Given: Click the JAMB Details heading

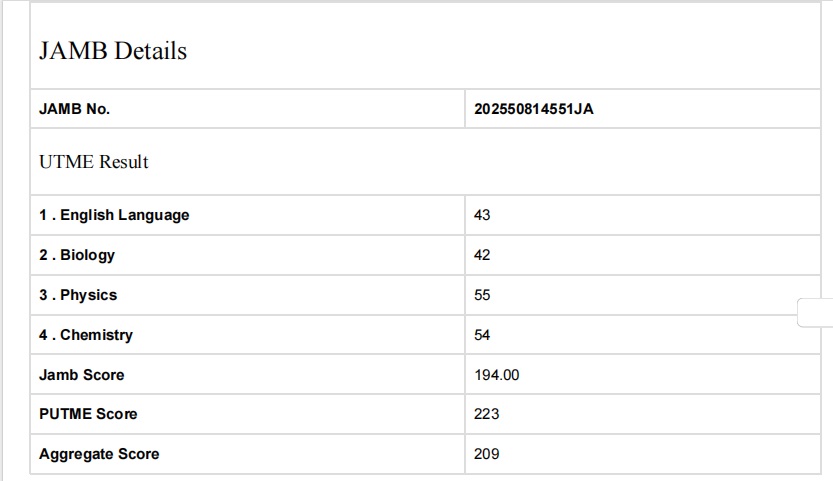Looking at the screenshot, I should (x=113, y=51).
